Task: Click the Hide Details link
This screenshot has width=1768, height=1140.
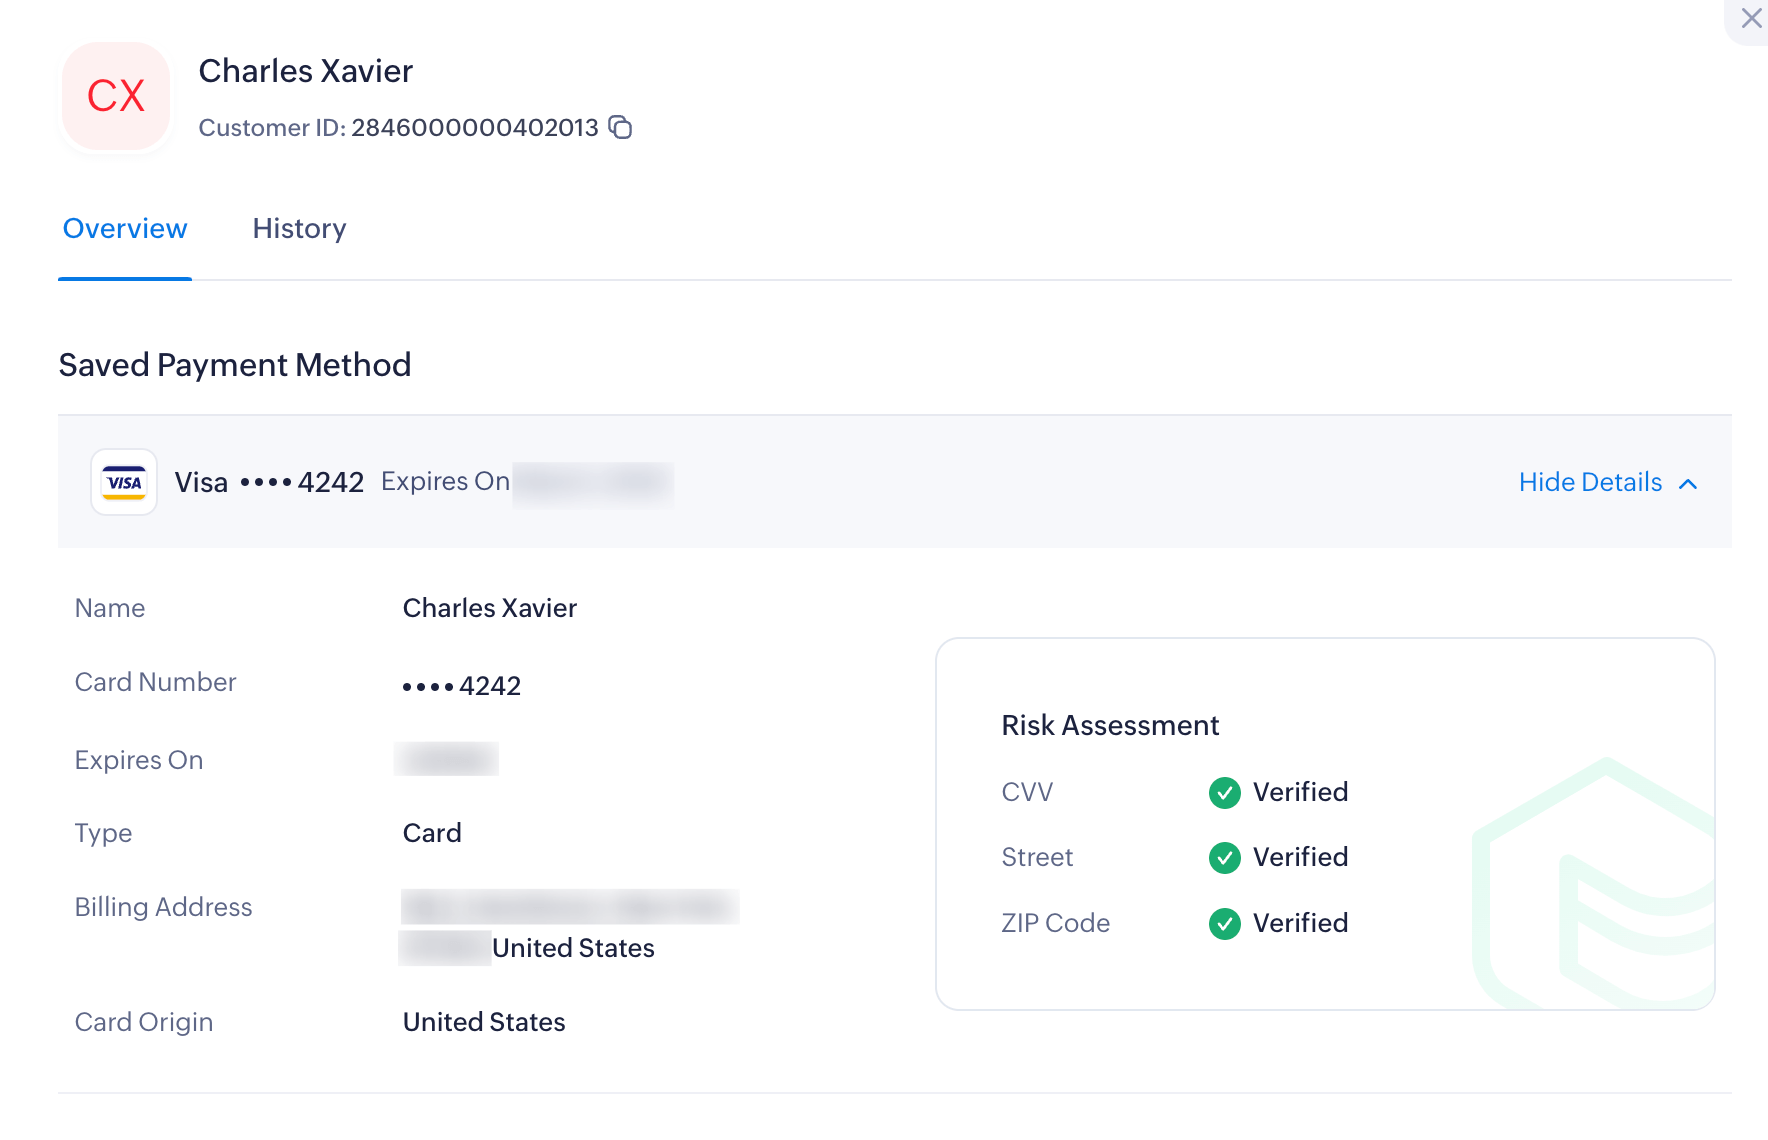Action: 1590,482
